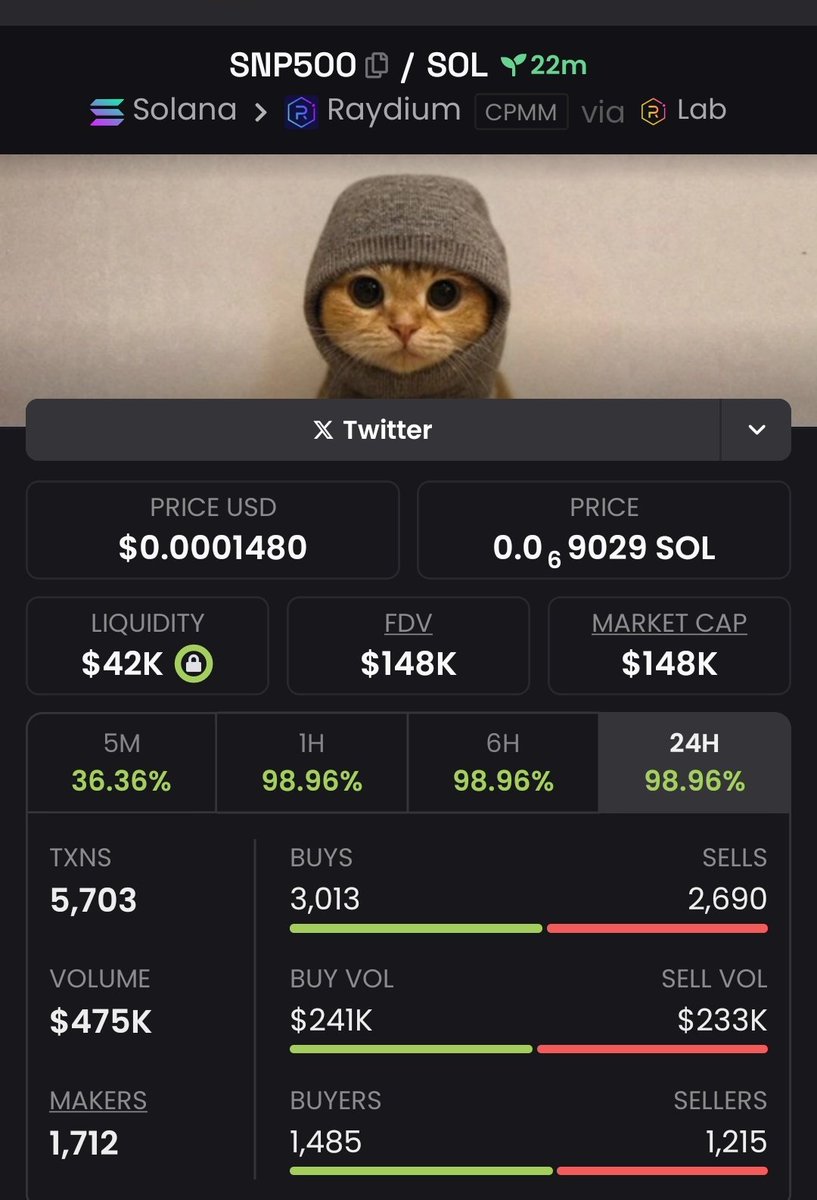Click the Solana chain logo
This screenshot has height=1200, width=817.
107,111
